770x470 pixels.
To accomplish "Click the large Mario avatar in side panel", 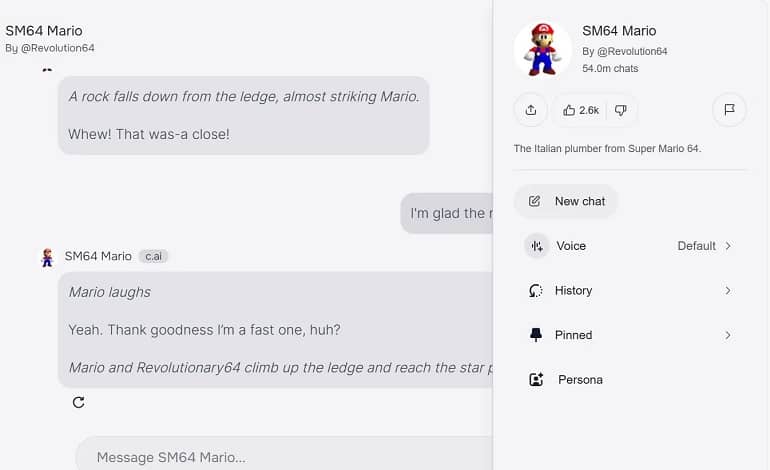I will [x=542, y=49].
